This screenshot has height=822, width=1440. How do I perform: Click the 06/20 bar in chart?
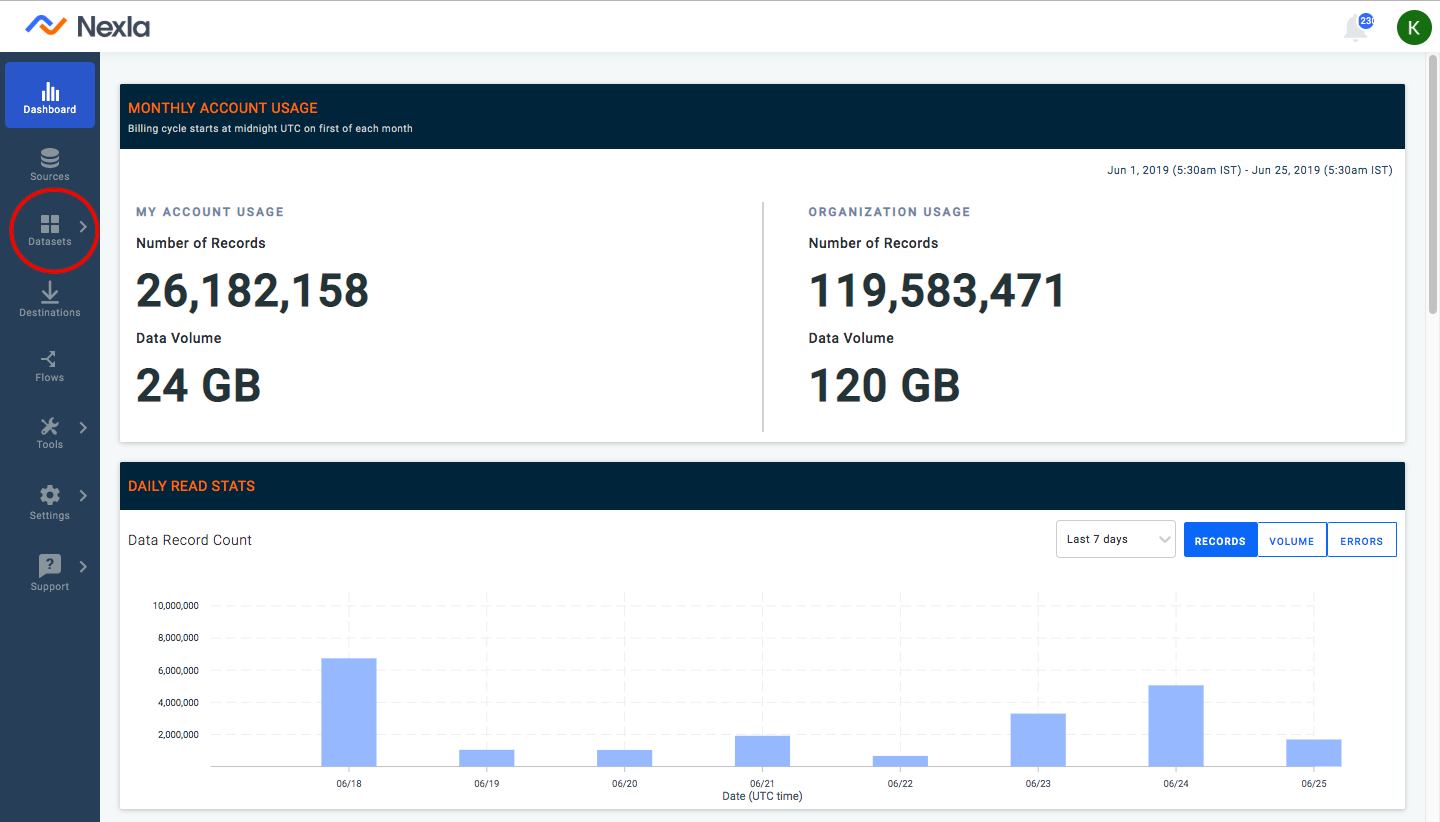[624, 758]
